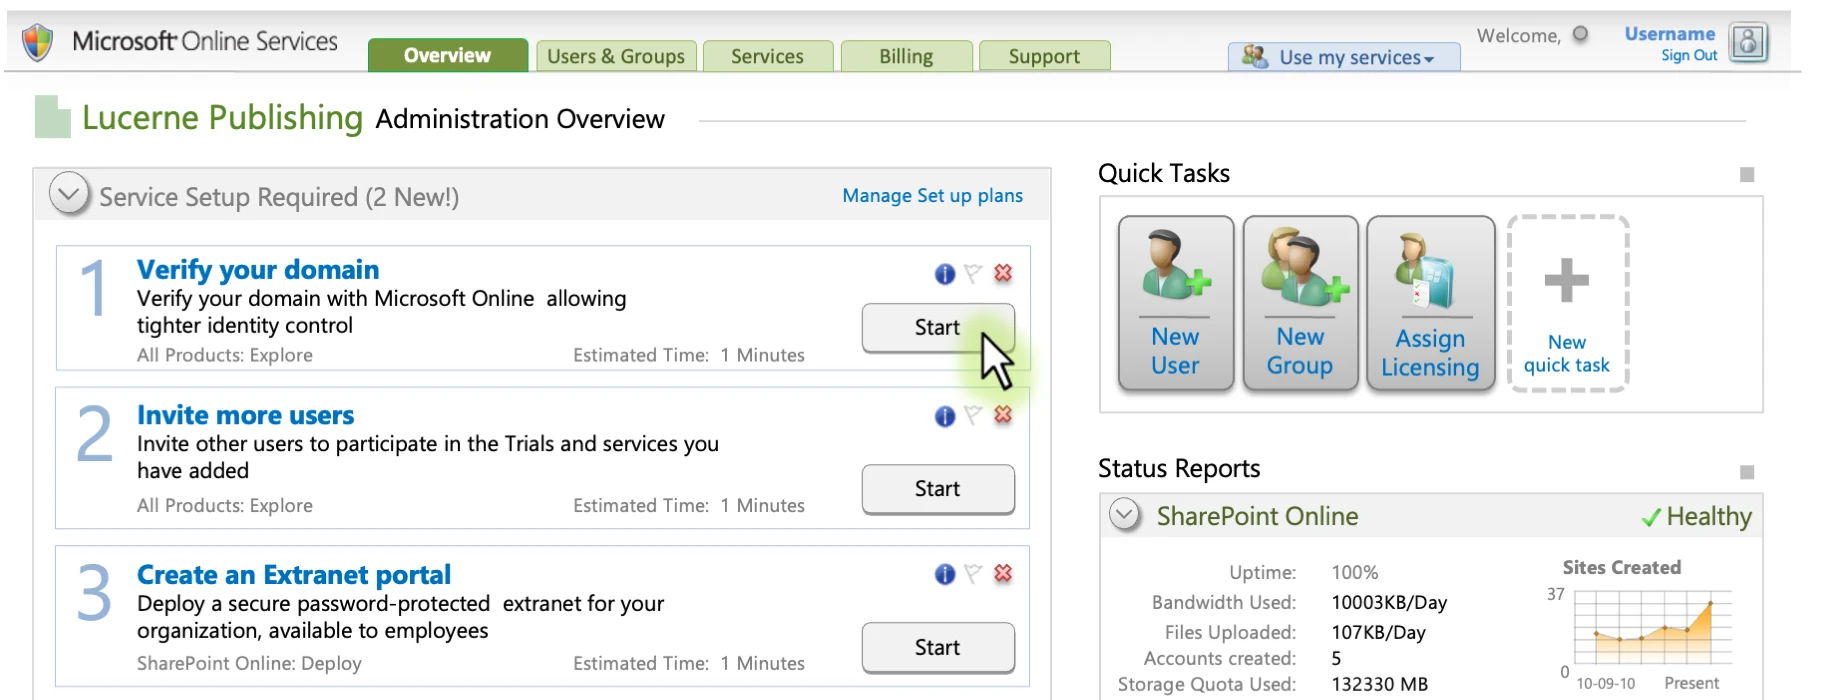Click the Assign Licensing quick task icon
This screenshot has width=1840, height=700.
tap(1430, 304)
